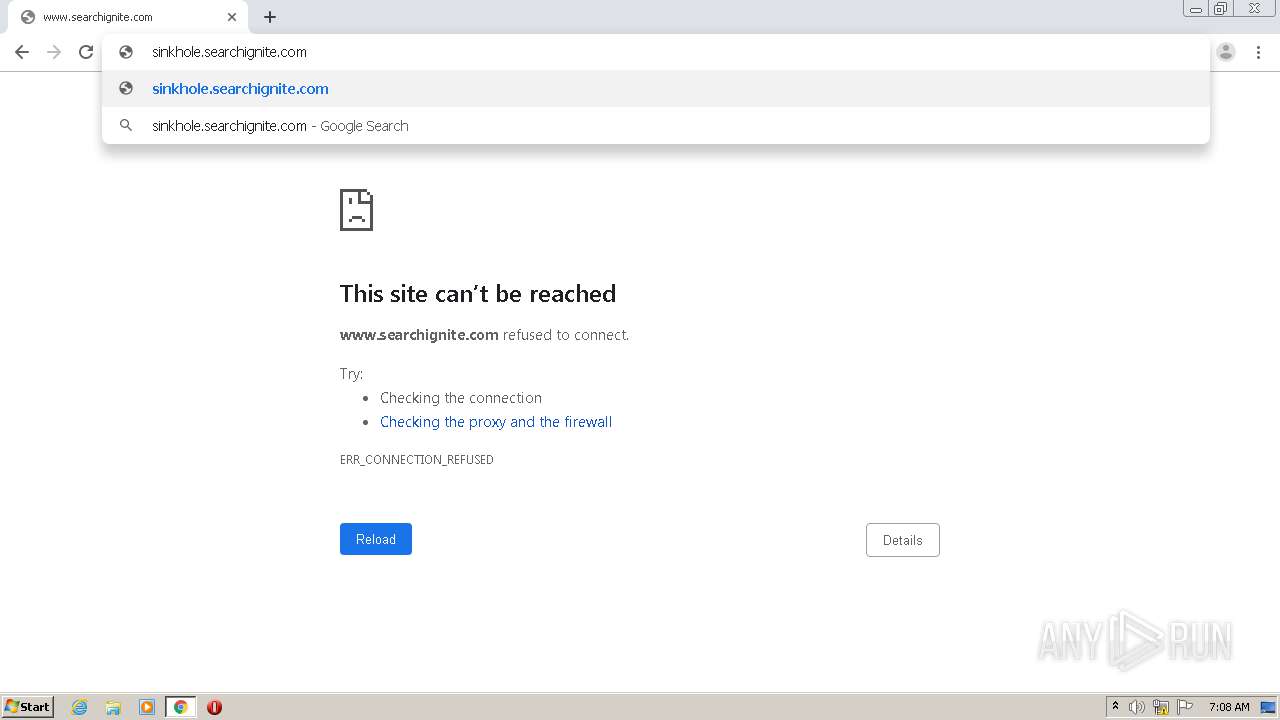1280x720 pixels.
Task: Click the forward navigation arrow
Action: pyautogui.click(x=54, y=52)
